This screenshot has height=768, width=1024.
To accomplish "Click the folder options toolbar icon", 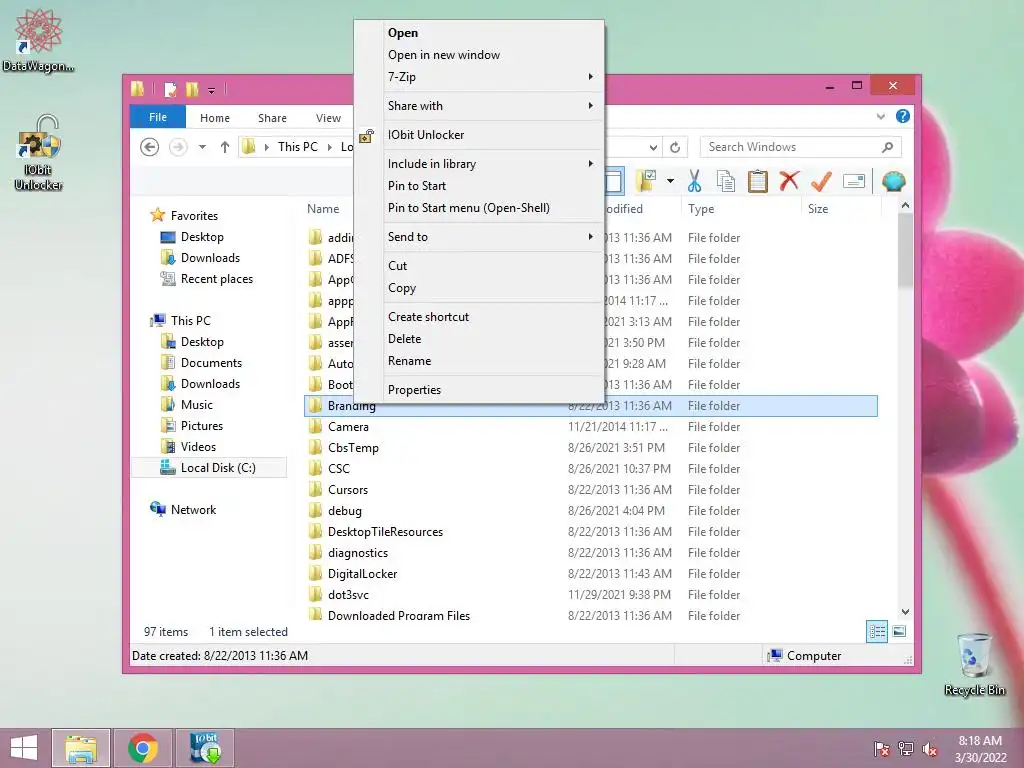I will click(647, 181).
